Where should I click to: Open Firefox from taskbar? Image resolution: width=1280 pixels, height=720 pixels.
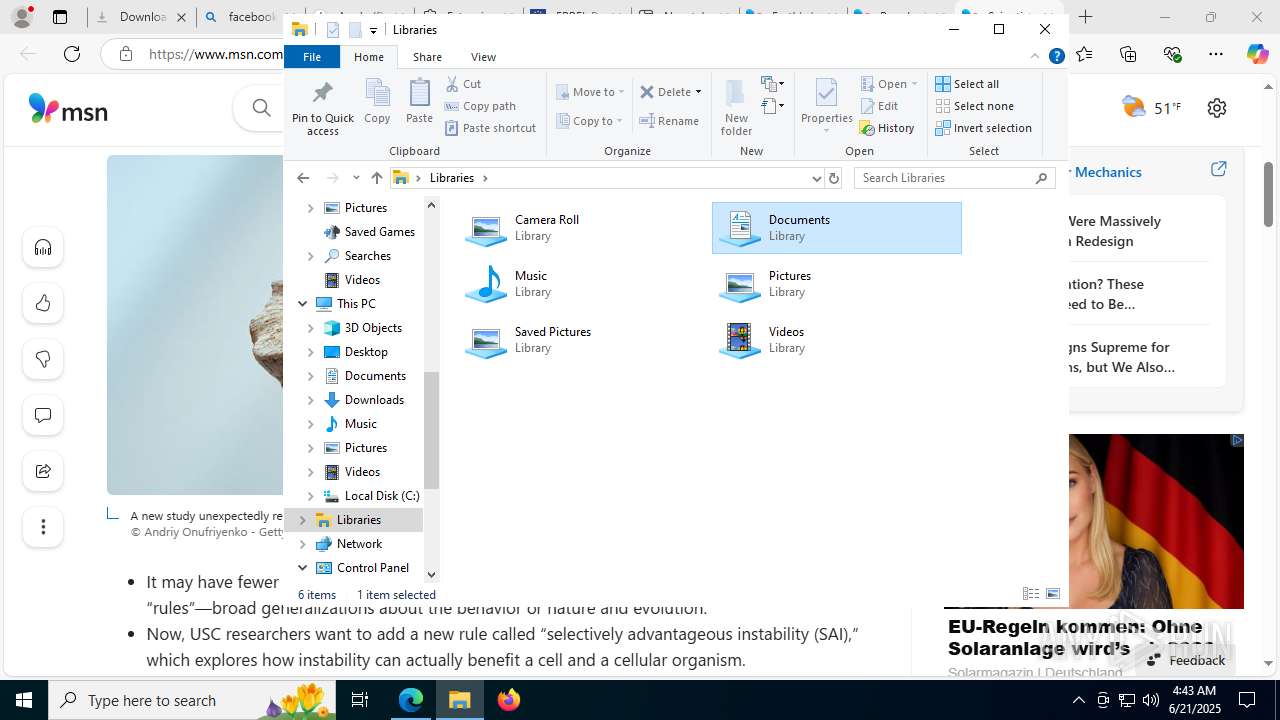[x=509, y=700]
